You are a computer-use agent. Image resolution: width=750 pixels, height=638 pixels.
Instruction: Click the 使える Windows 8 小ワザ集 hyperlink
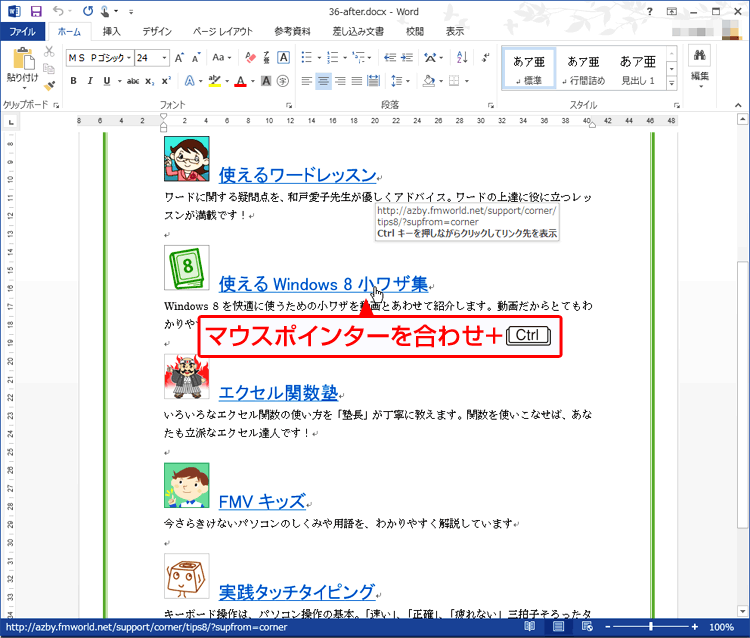click(x=323, y=285)
